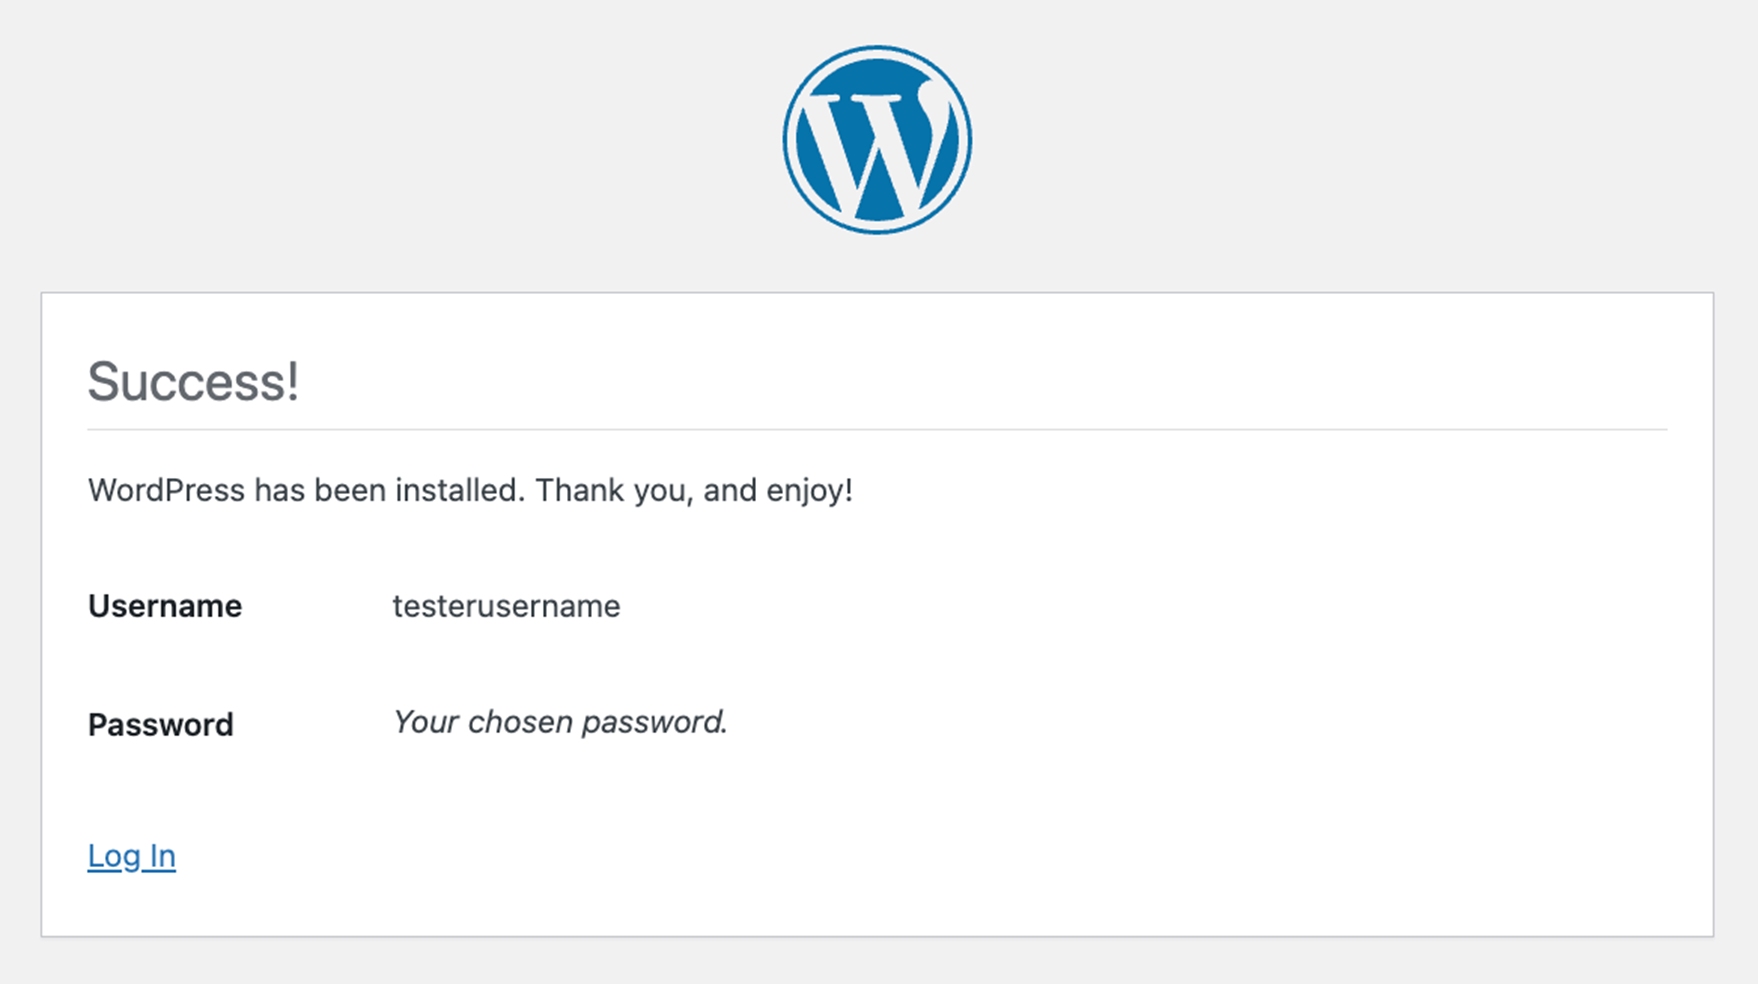The image size is (1758, 984).
Task: Click the word "enjoy!" in the message
Action: [x=809, y=490]
